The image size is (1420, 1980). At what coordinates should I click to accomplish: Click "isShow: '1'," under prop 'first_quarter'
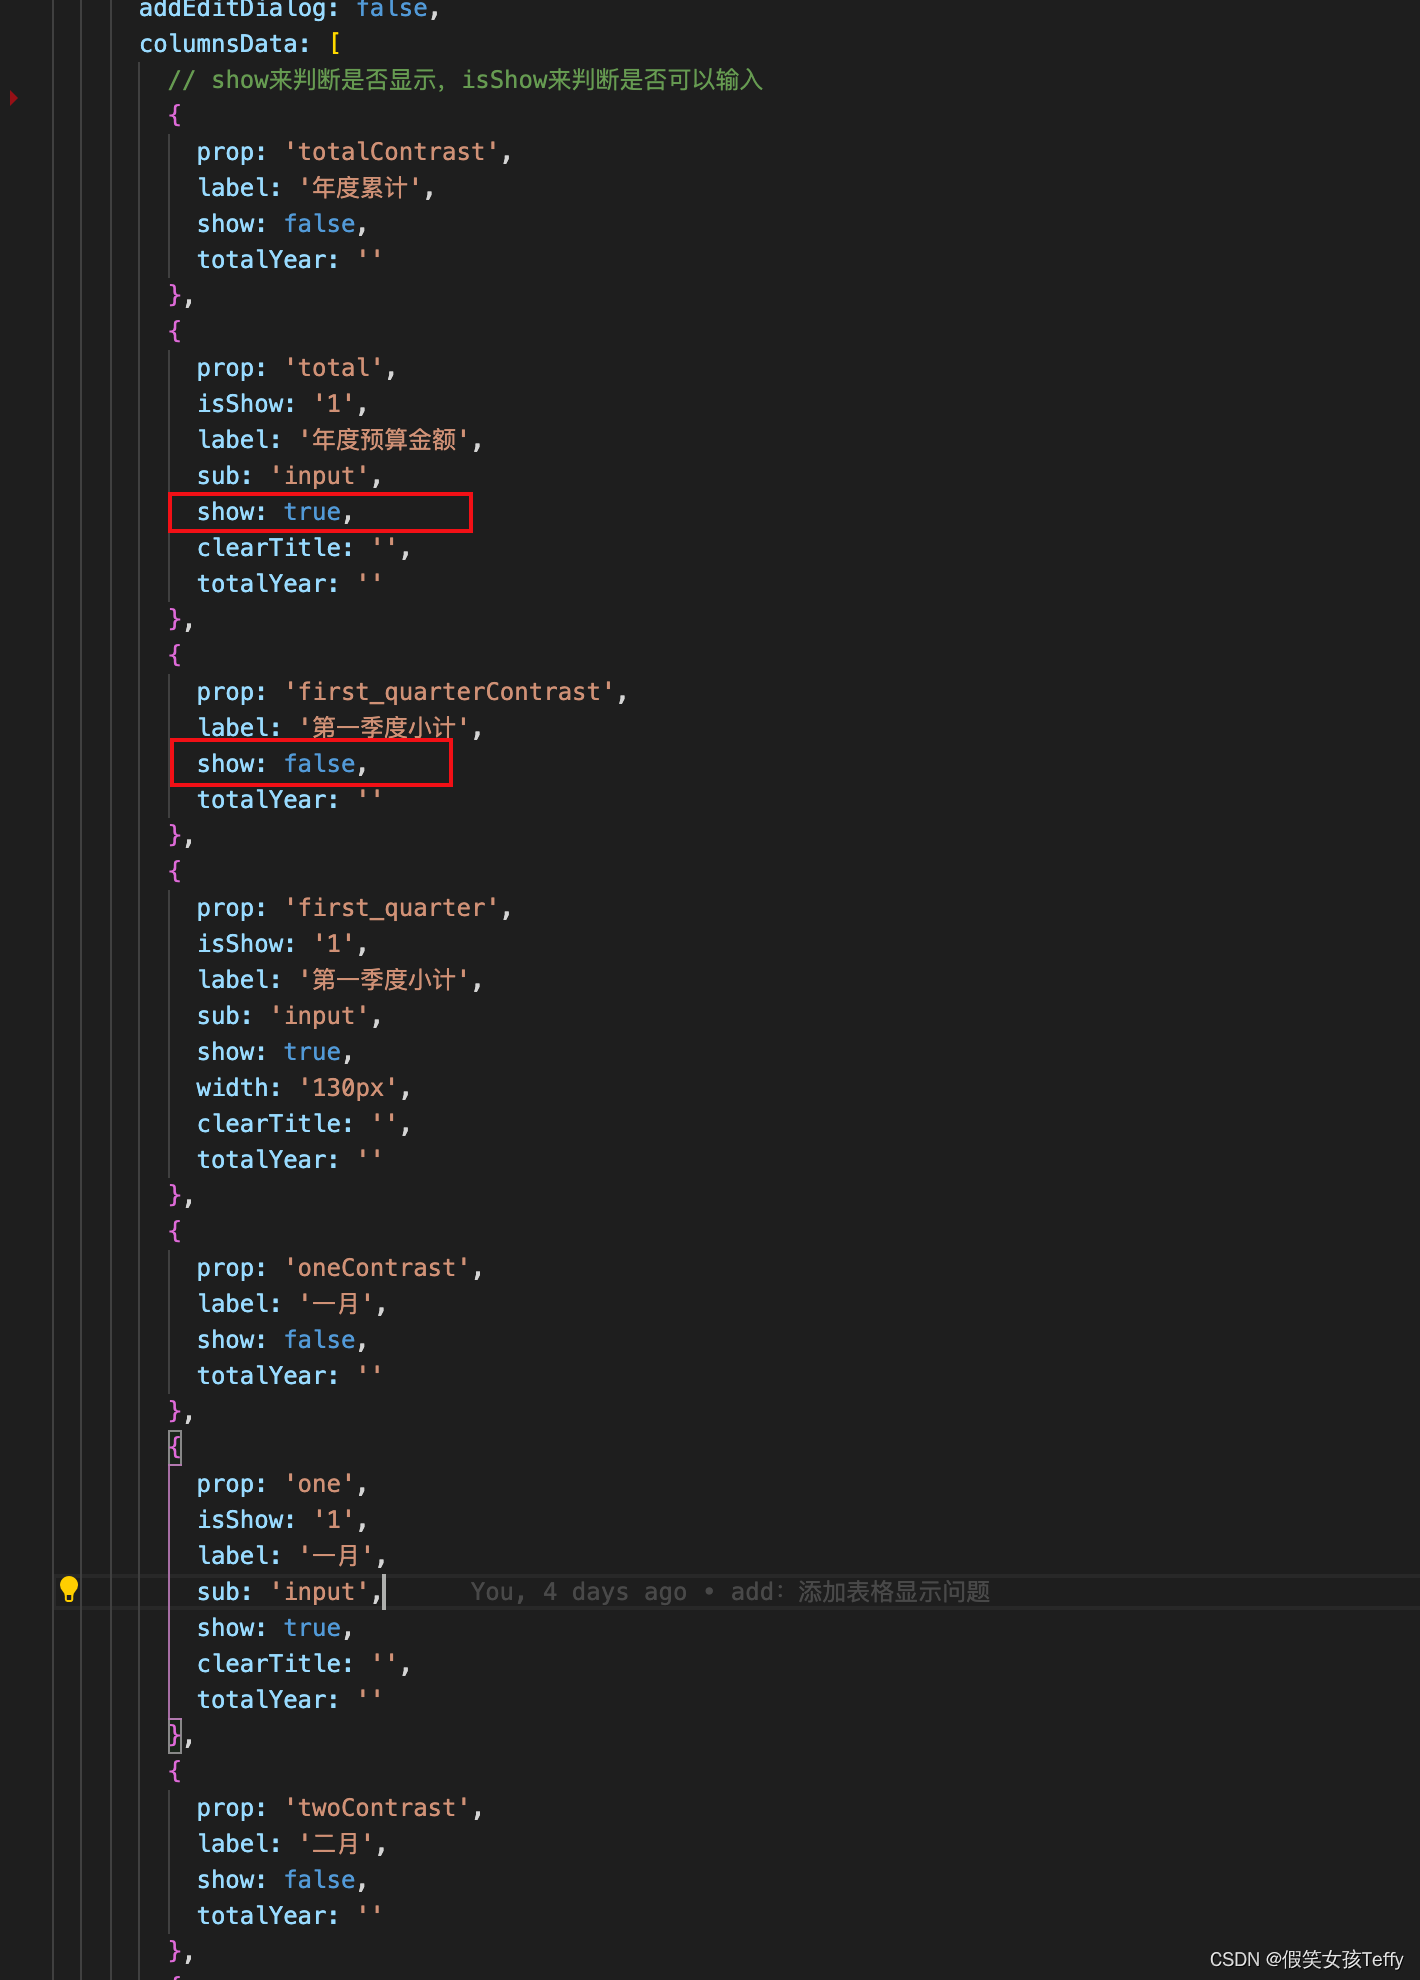click(282, 944)
